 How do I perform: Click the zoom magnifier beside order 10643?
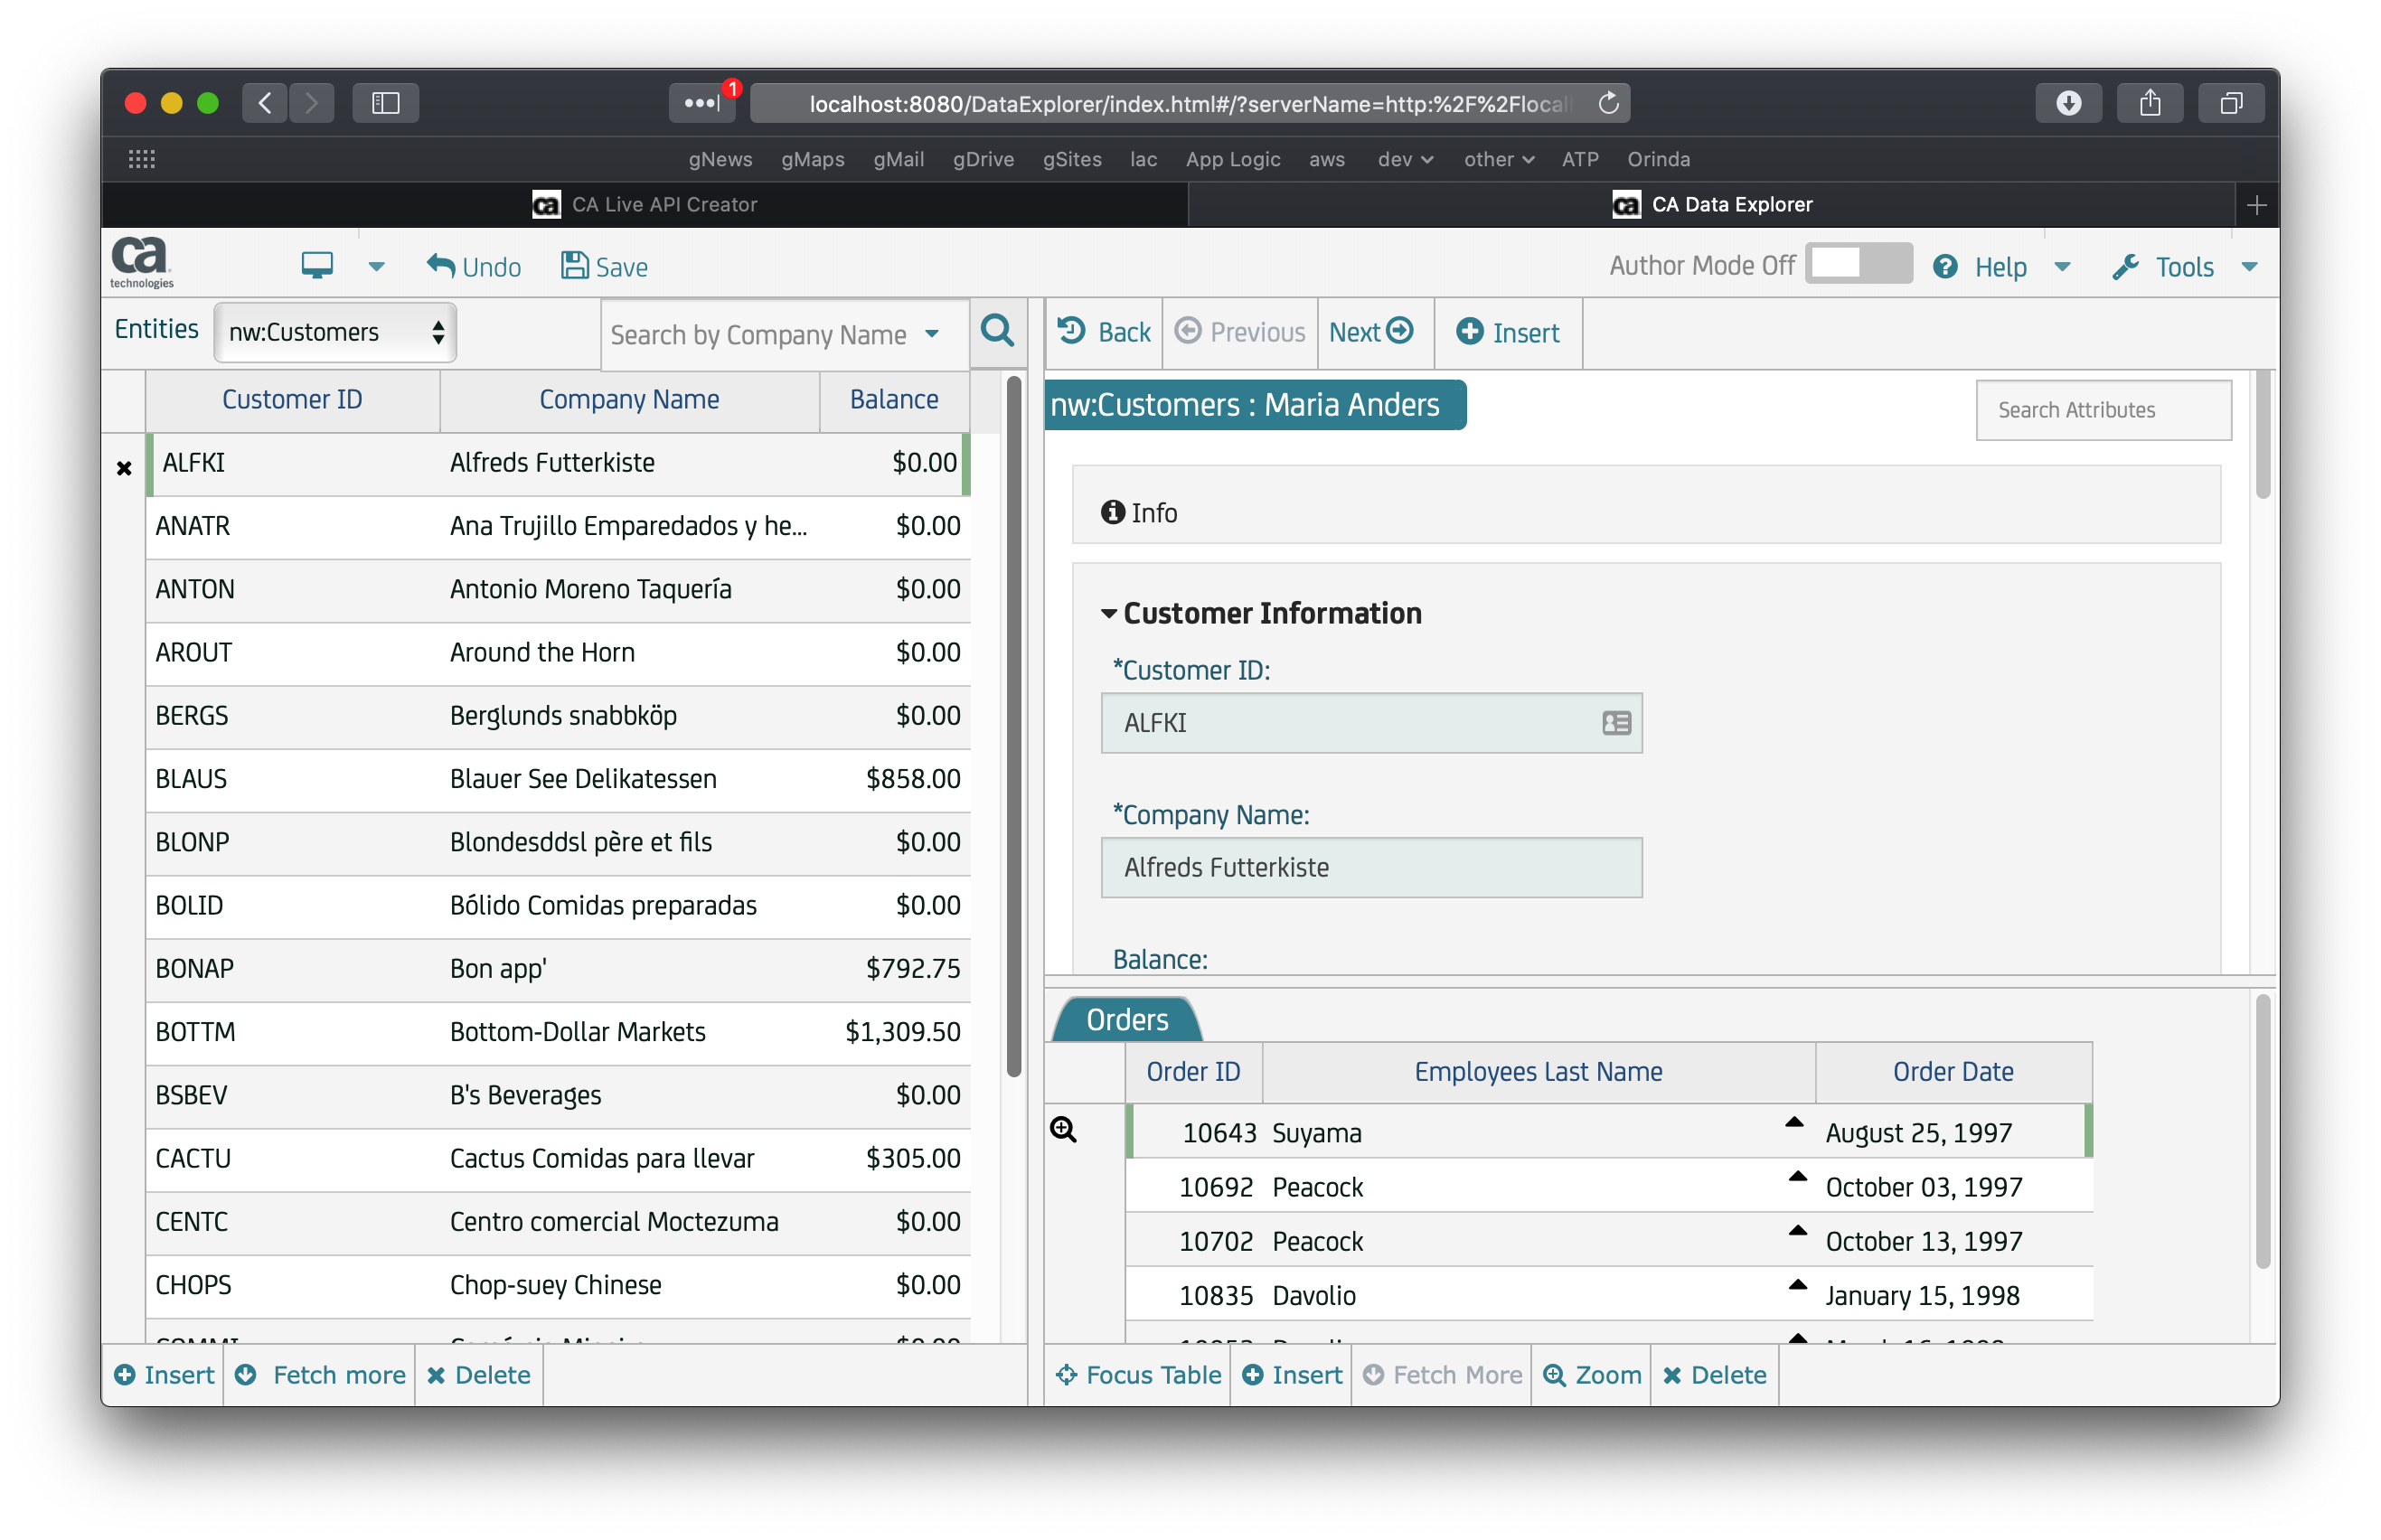[1063, 1130]
